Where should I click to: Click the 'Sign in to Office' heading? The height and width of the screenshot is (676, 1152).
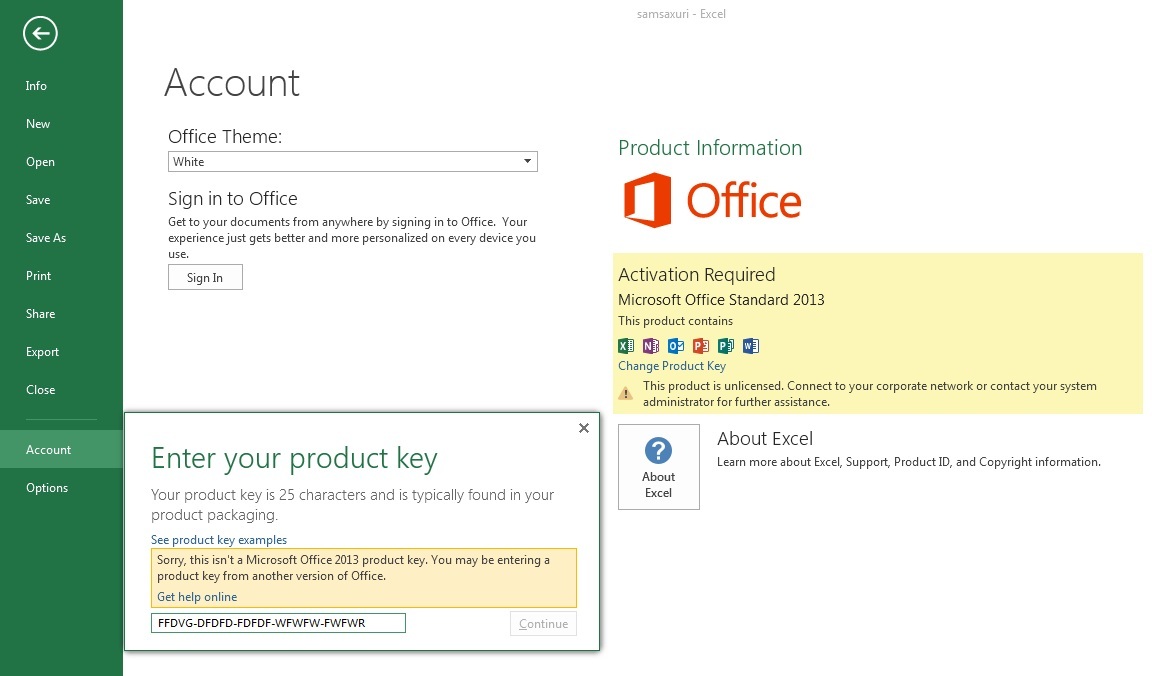pos(233,199)
